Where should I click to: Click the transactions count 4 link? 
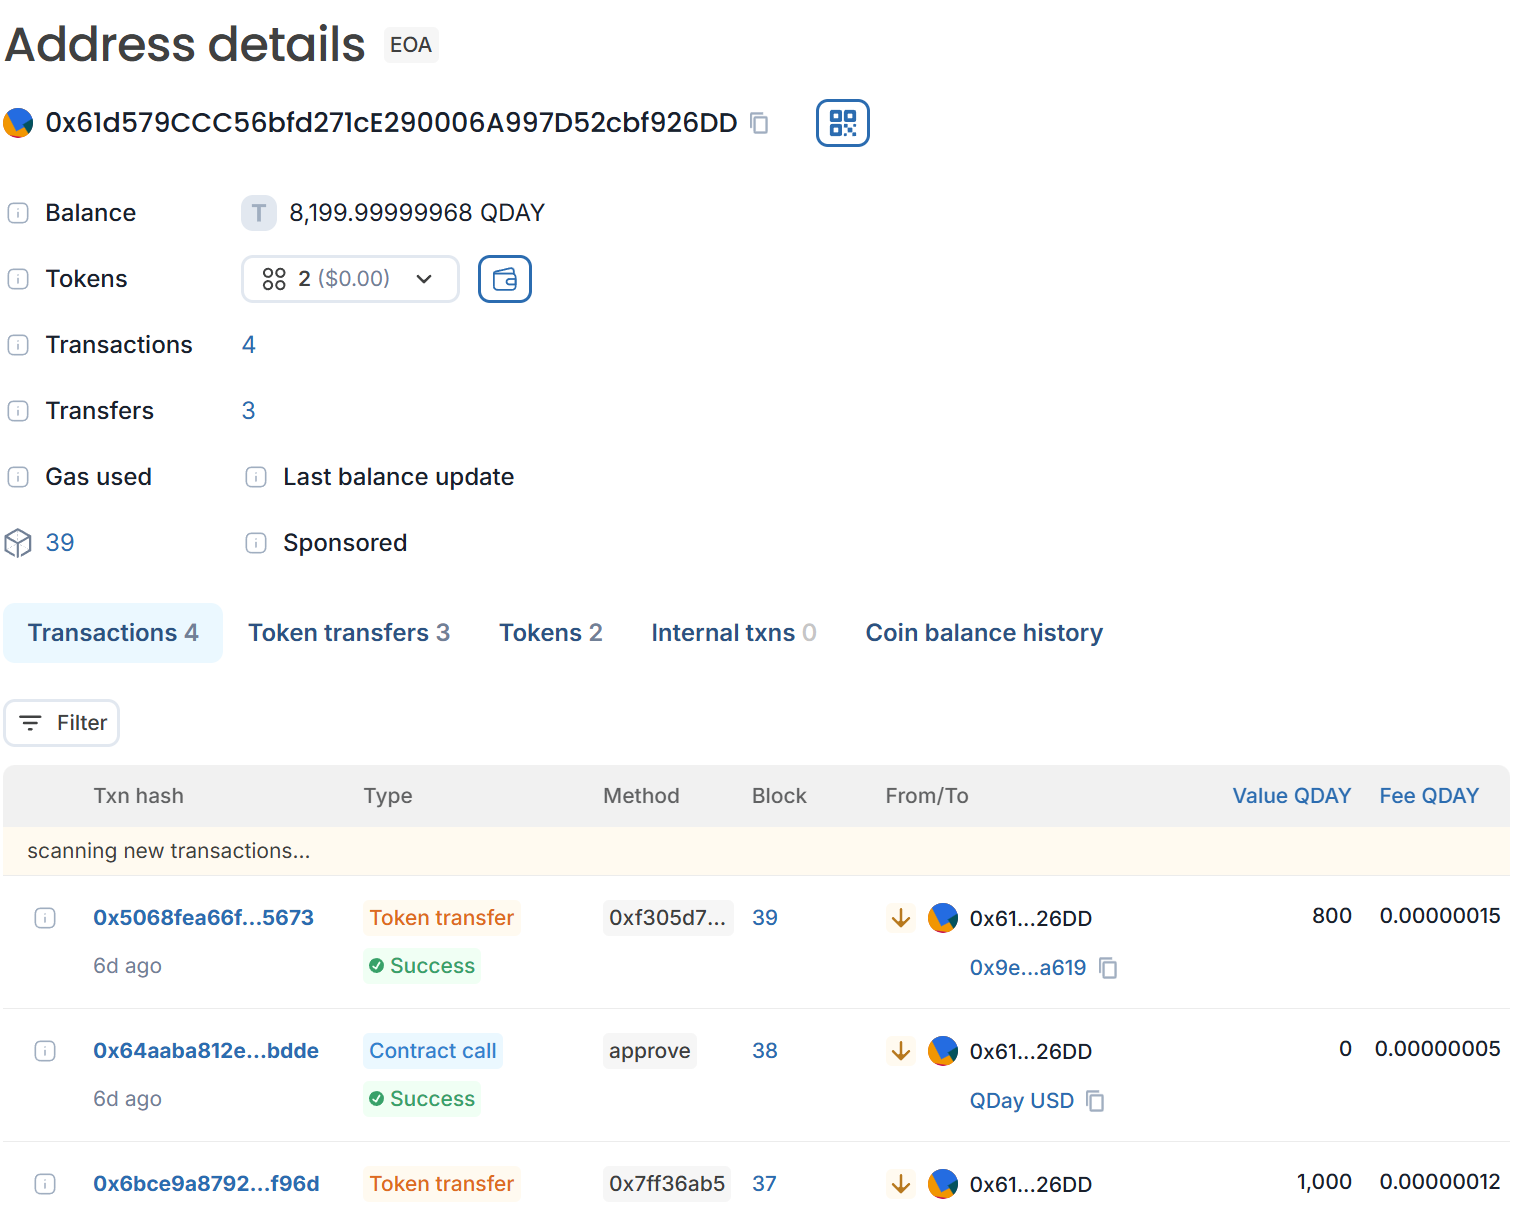[249, 345]
